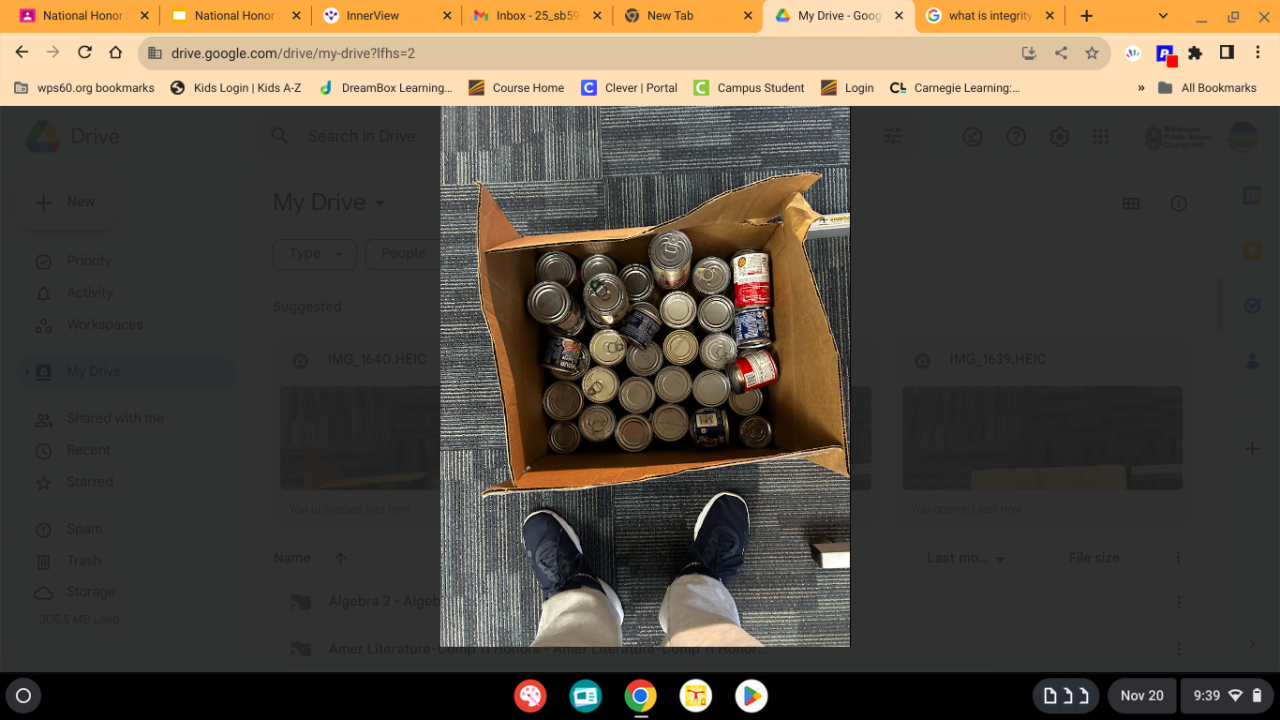Get add-ons with the side panel plus
Screen dimensions: 1280x720
click(x=1252, y=449)
